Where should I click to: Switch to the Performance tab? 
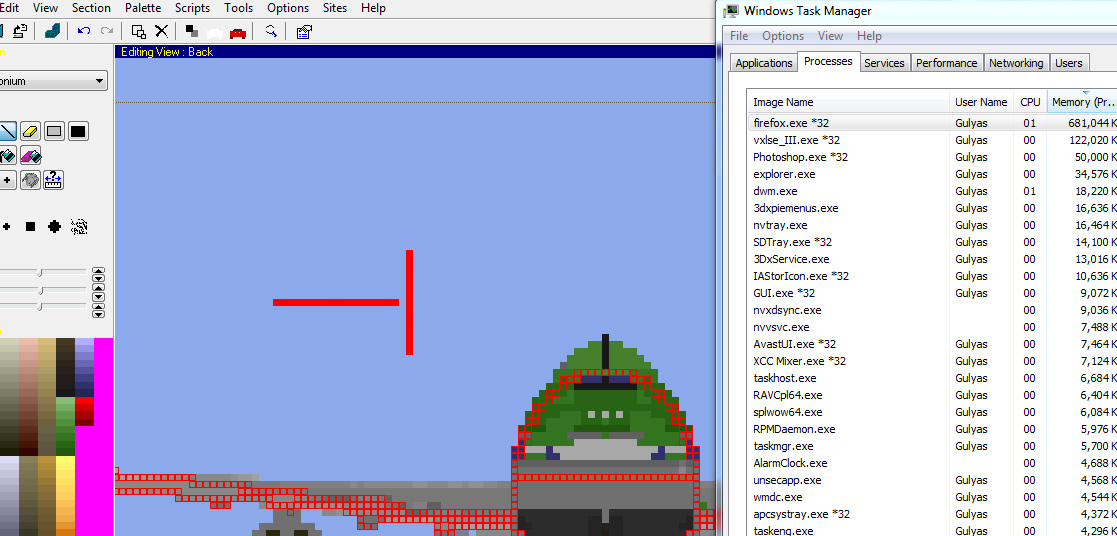point(946,63)
